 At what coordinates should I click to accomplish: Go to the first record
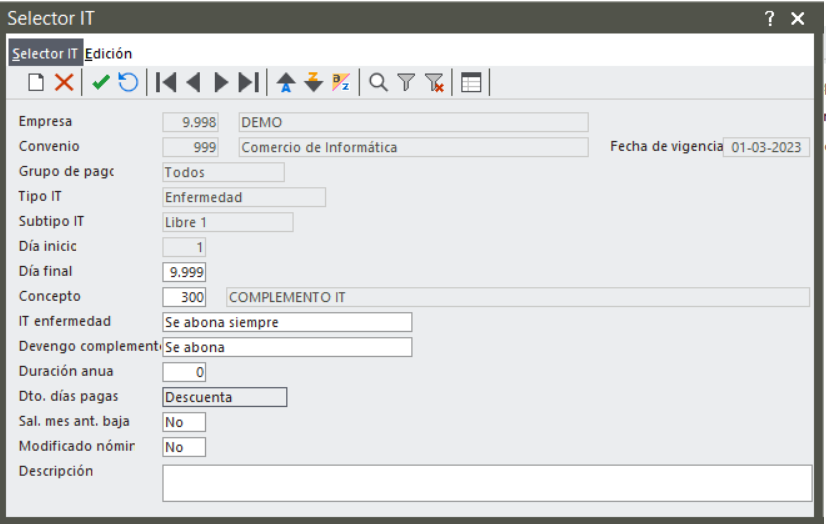166,83
